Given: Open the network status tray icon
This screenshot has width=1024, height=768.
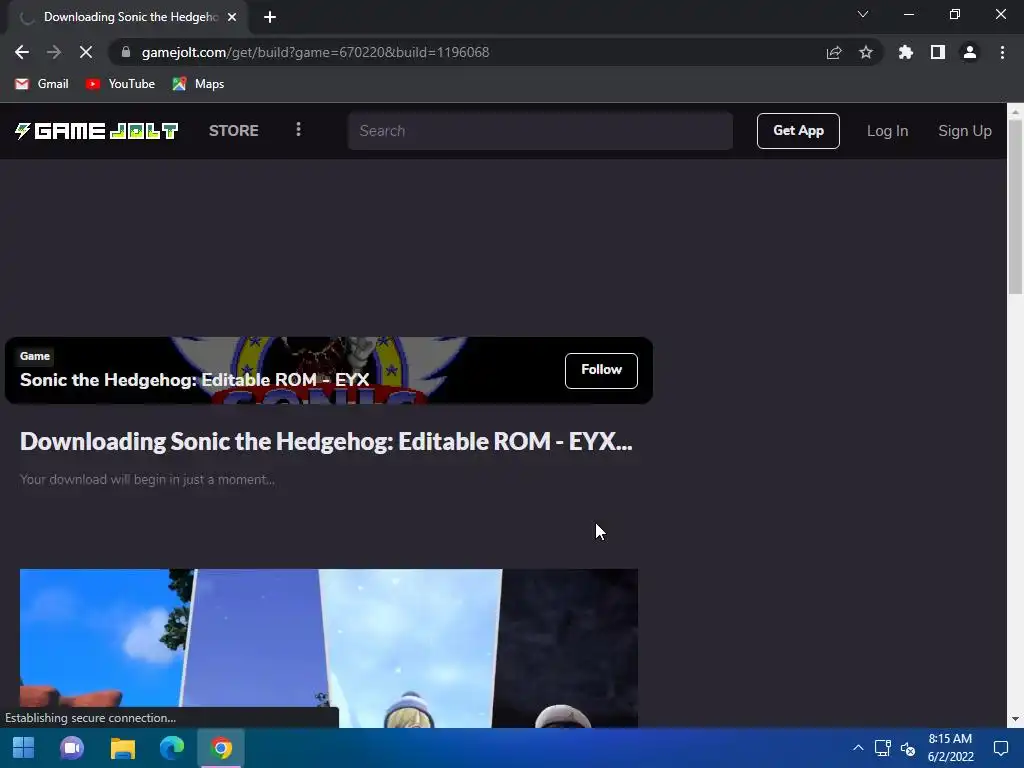Looking at the screenshot, I should [883, 748].
